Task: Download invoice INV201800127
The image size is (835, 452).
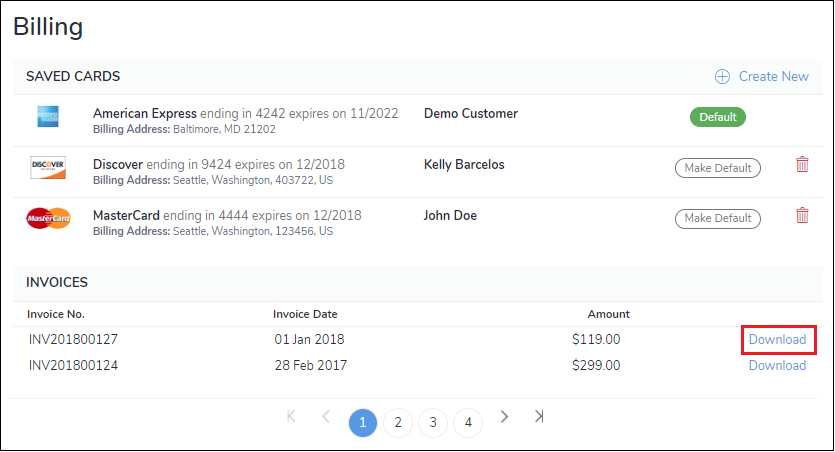Action: (777, 340)
